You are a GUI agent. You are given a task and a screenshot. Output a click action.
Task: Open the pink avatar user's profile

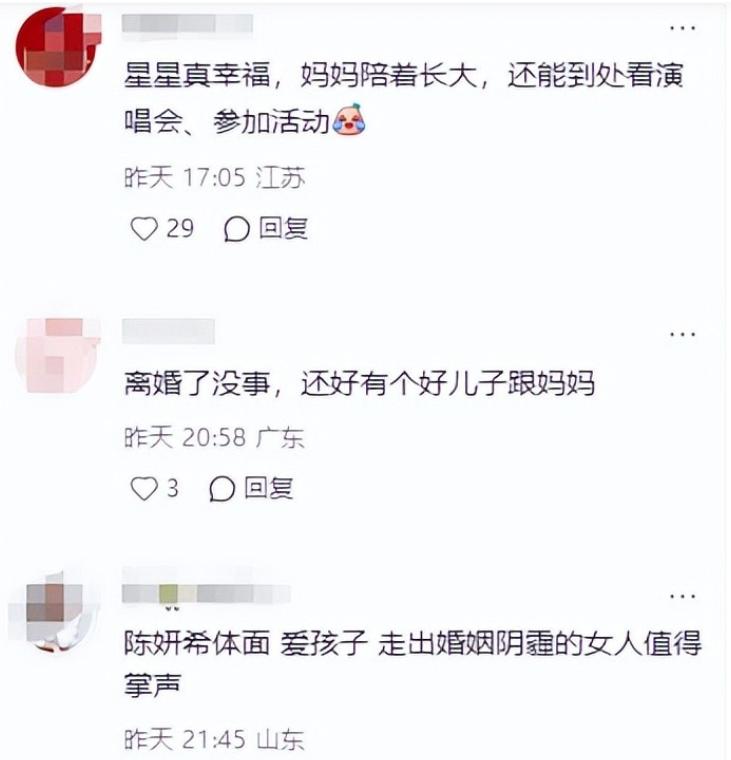click(x=58, y=355)
